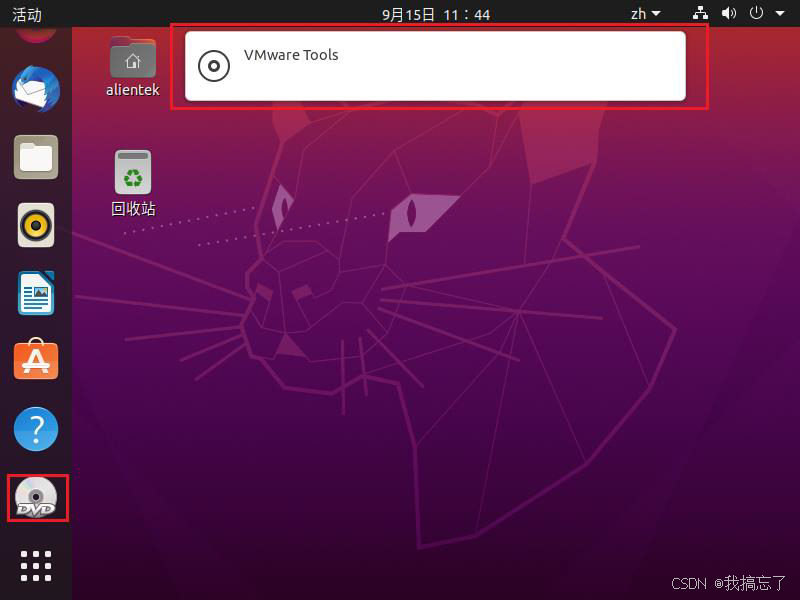Start LibreOffice Writer from the dock

(x=36, y=293)
